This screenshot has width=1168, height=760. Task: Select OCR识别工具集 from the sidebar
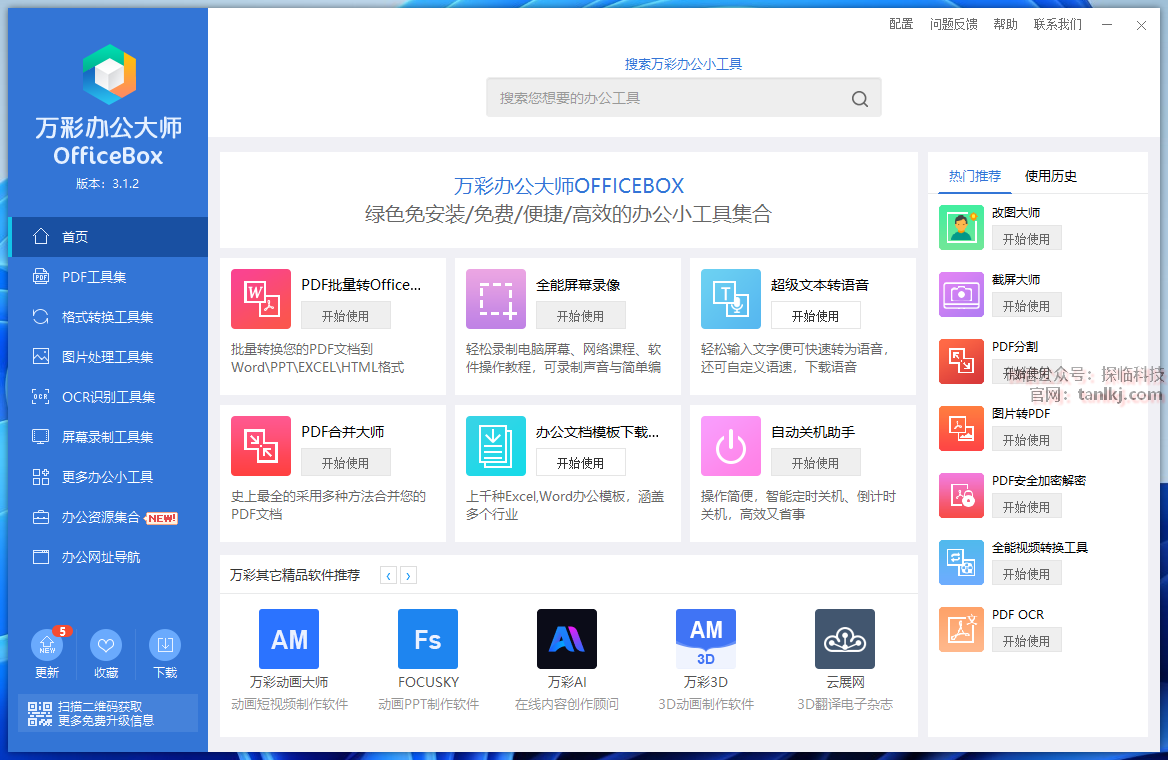(x=108, y=397)
